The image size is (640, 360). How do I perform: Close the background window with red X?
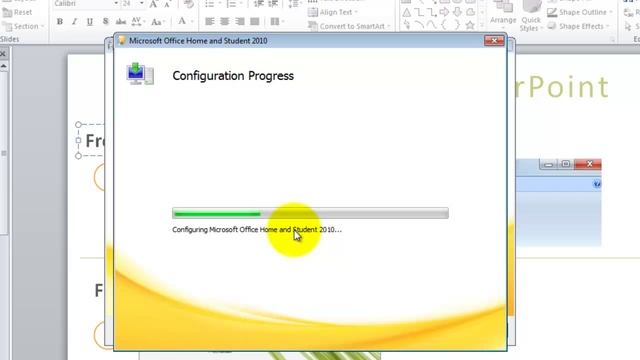(588, 164)
